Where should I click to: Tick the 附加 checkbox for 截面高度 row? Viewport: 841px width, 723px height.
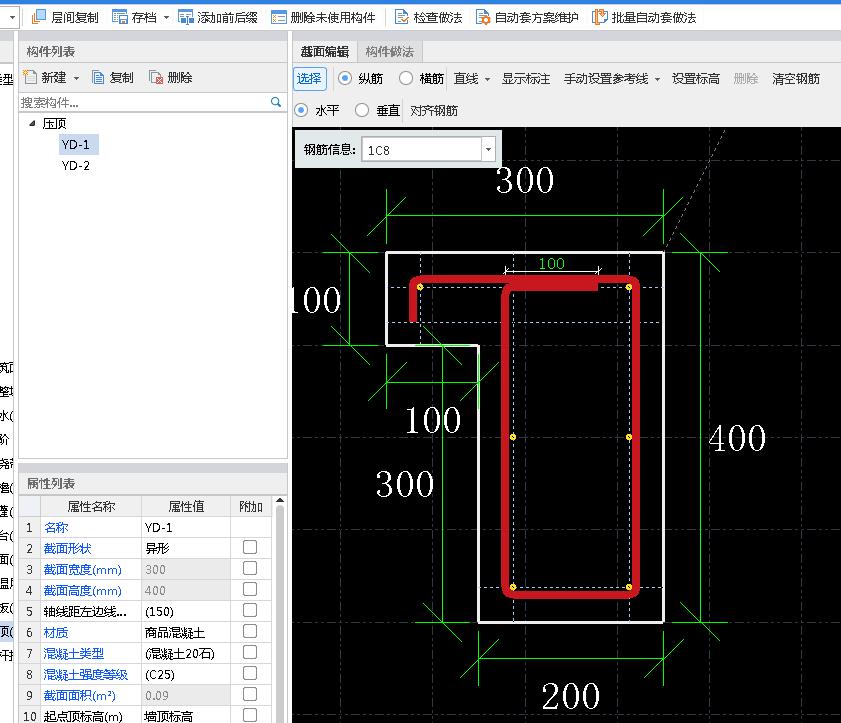[x=250, y=589]
